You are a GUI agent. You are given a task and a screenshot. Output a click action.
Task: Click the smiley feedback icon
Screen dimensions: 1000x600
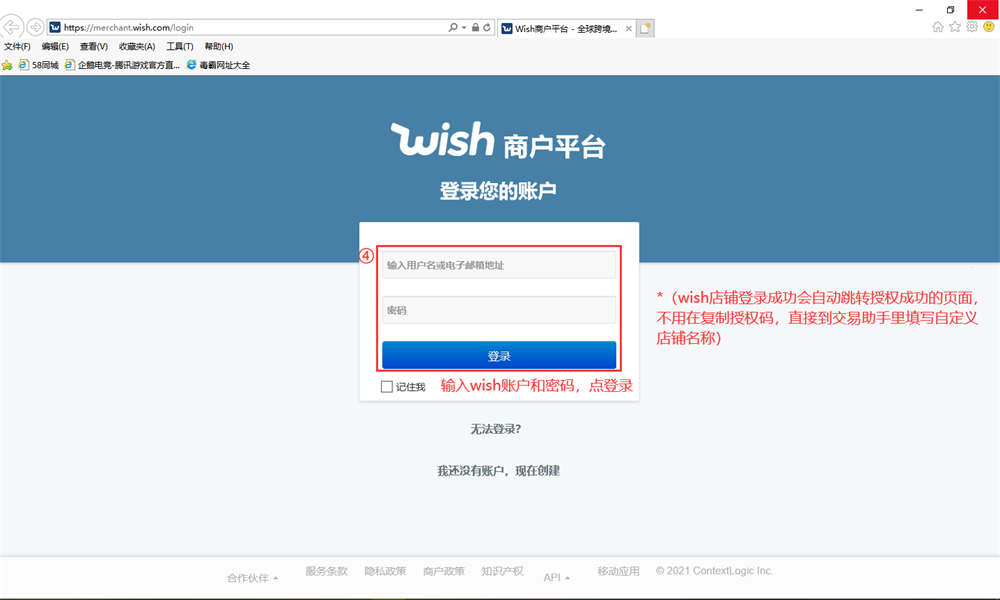click(x=989, y=27)
